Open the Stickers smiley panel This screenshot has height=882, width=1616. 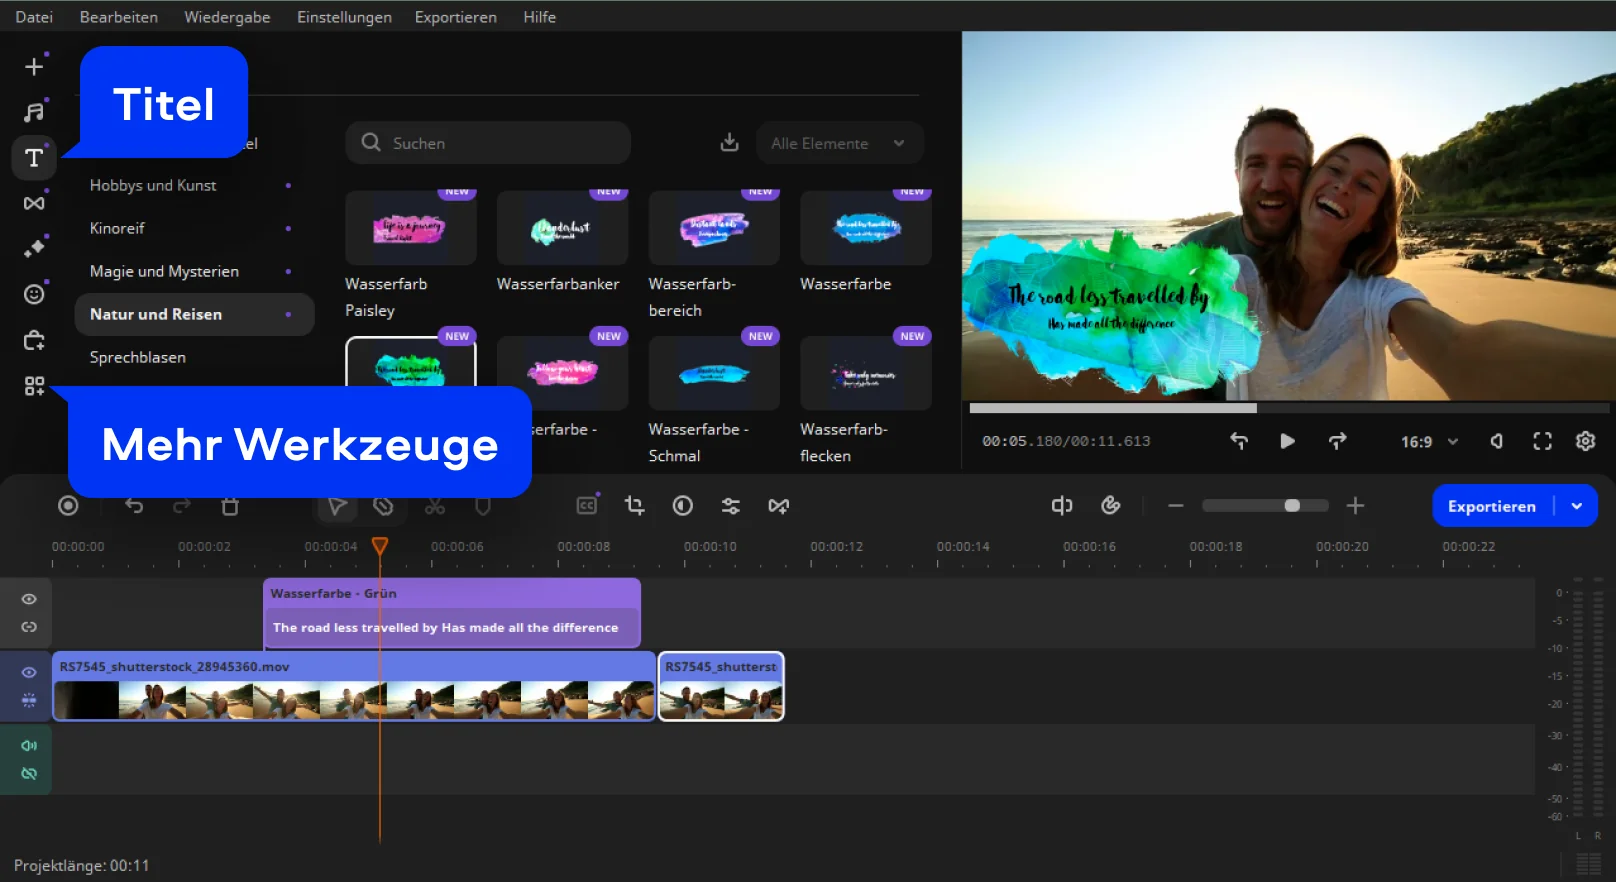point(34,294)
